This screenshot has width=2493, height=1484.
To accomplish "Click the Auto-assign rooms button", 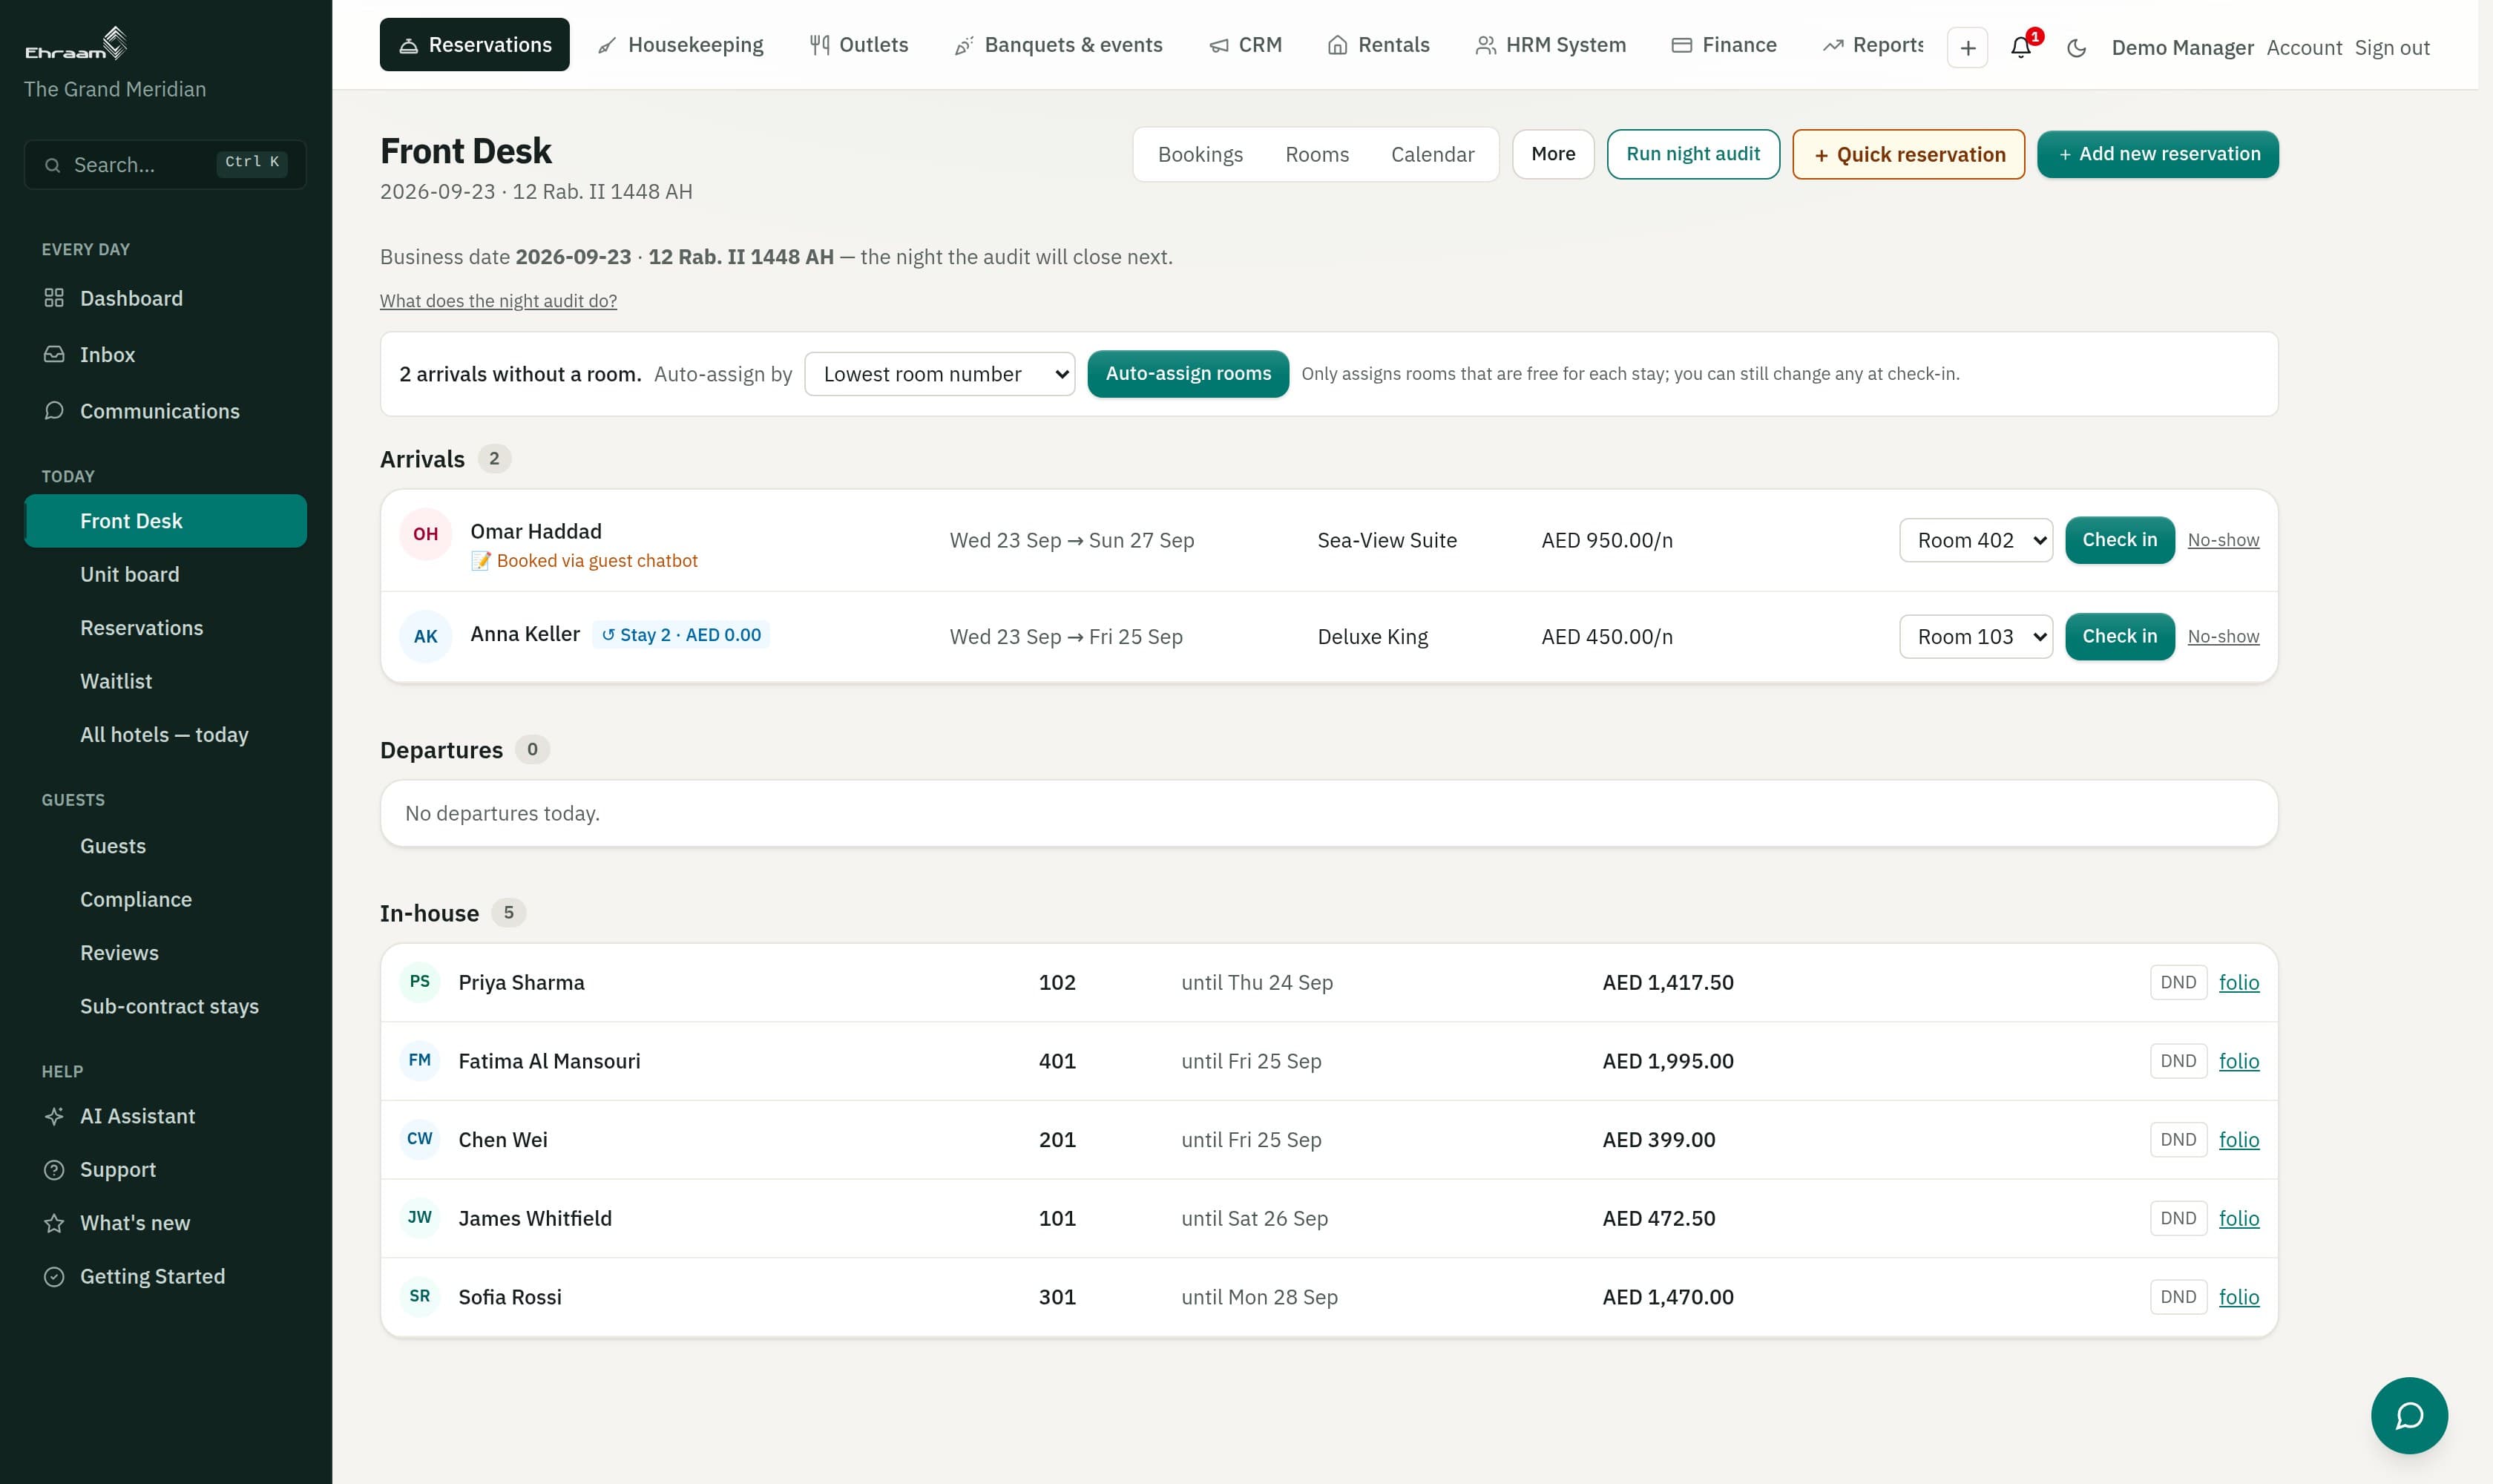I will point(1188,374).
